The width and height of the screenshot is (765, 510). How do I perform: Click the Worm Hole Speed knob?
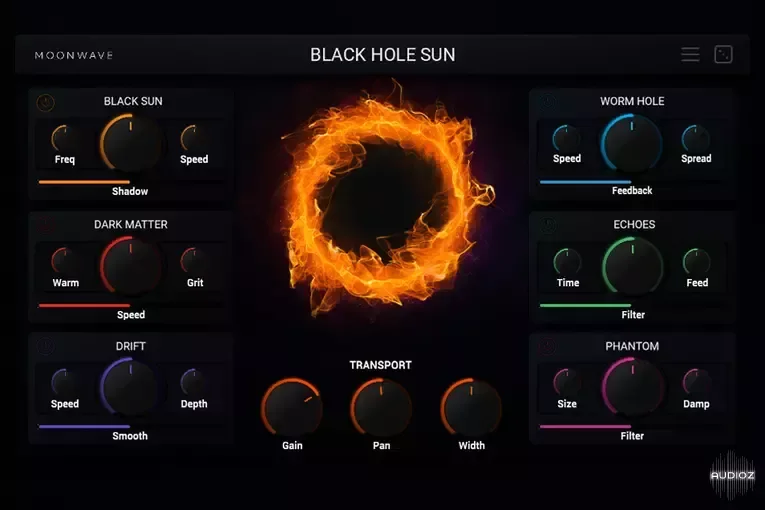pyautogui.click(x=566, y=139)
